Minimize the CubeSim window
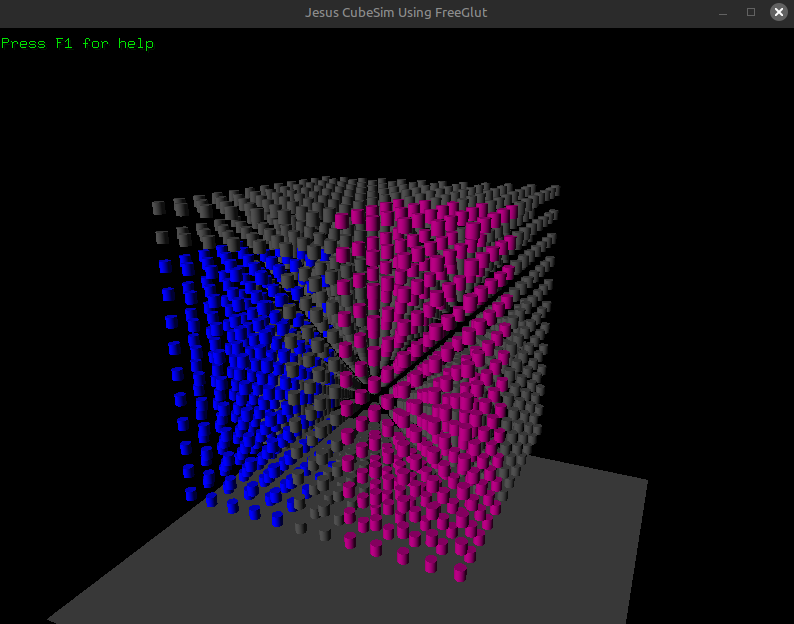Viewport: 794px width, 624px height. [x=724, y=12]
